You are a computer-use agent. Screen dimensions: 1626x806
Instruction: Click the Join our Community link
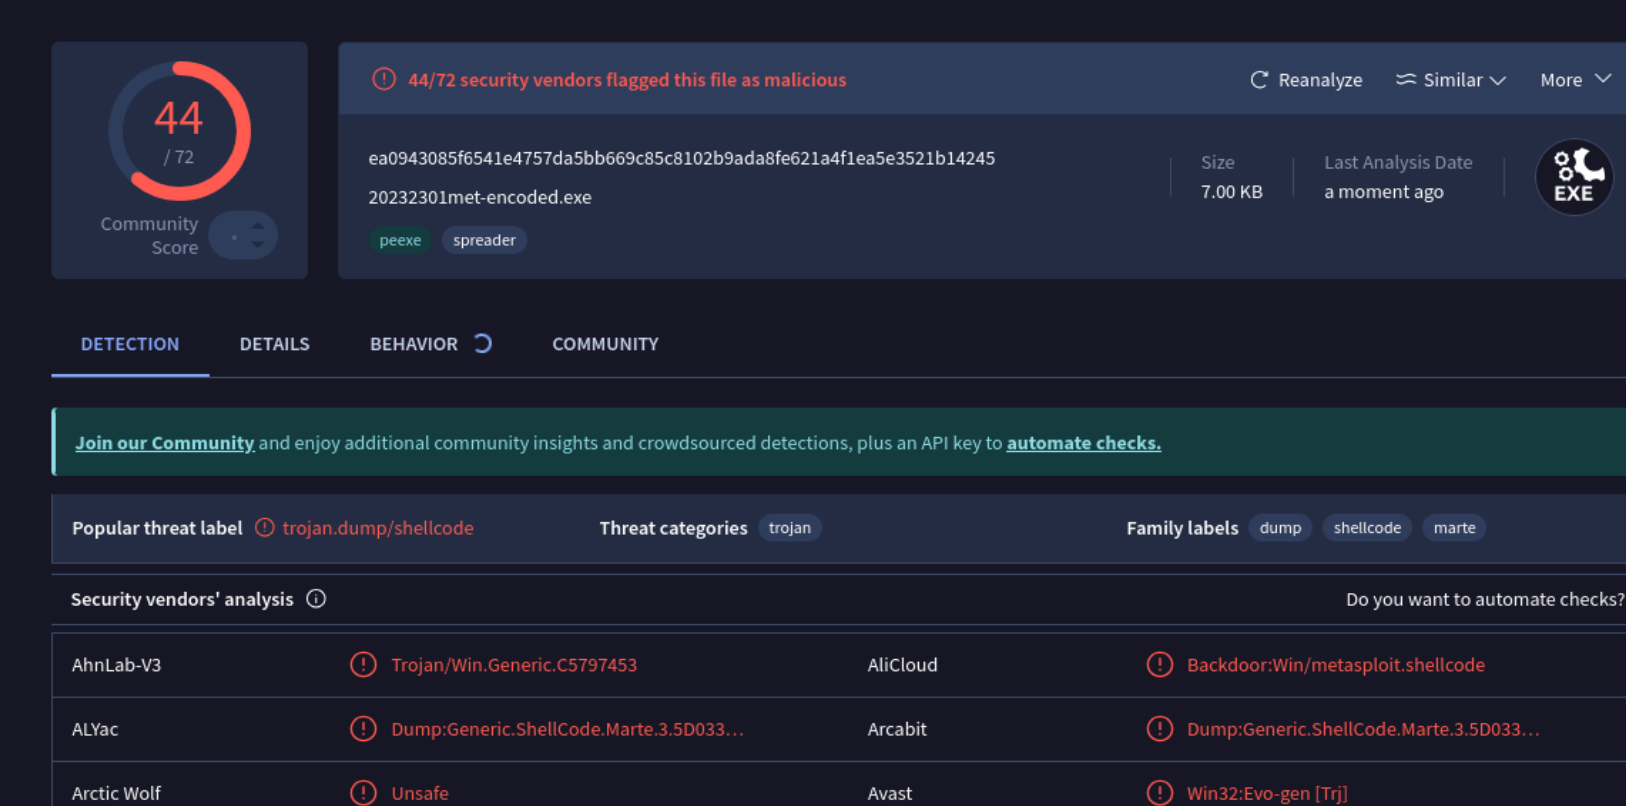pos(165,443)
